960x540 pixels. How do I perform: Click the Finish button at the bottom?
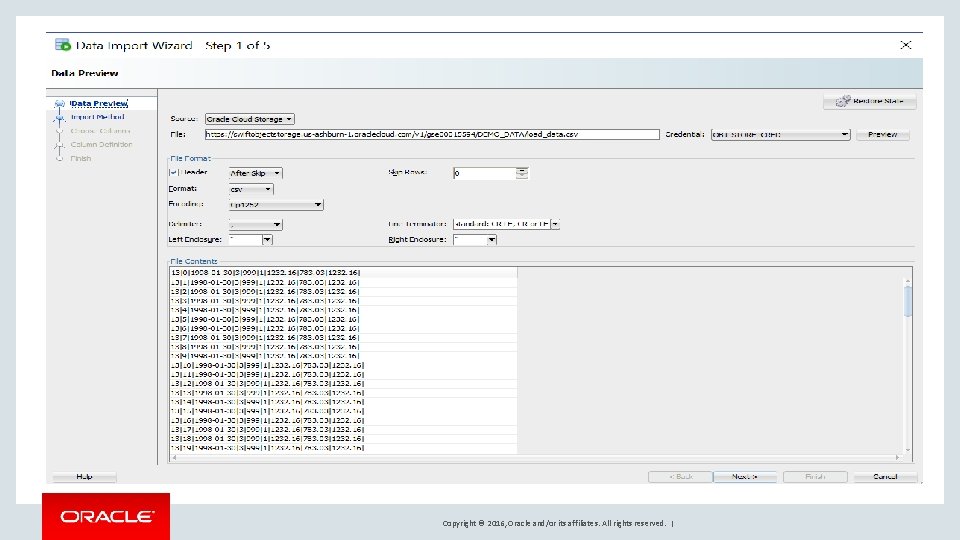click(815, 476)
